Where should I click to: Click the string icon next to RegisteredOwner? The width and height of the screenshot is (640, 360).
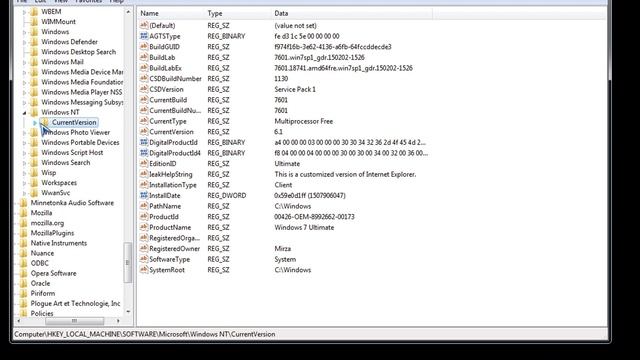144,248
